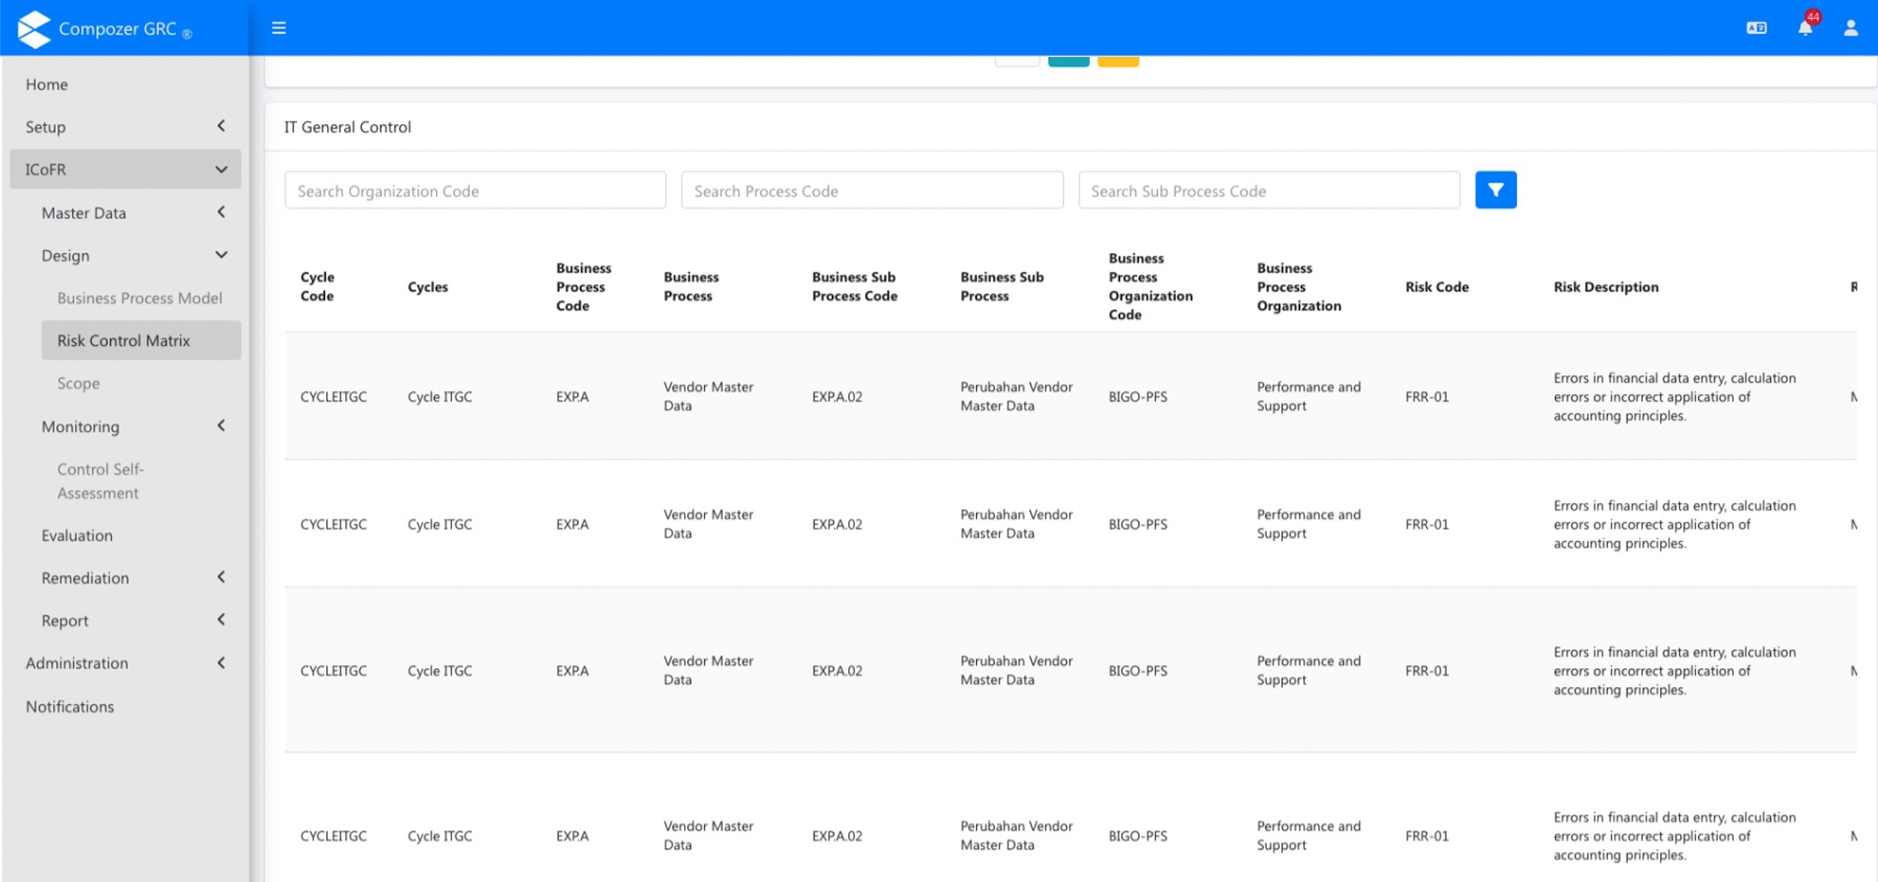Select Risk Control Matrix menu item
The width and height of the screenshot is (1878, 882).
click(124, 340)
